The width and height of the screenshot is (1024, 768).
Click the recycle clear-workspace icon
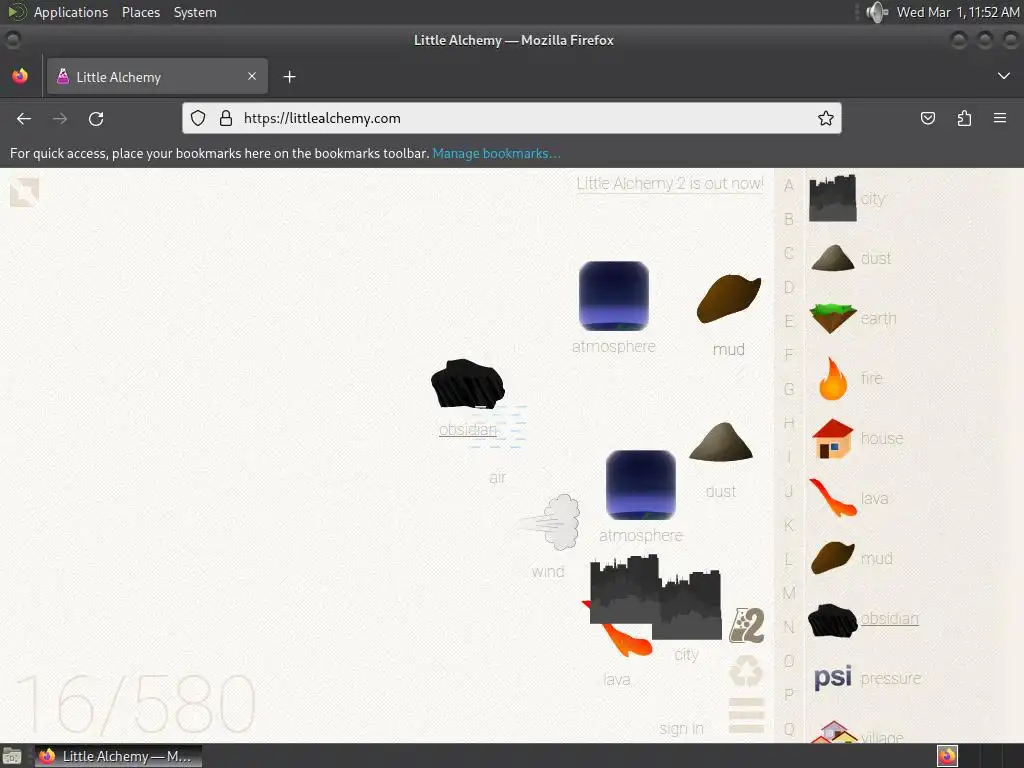coord(746,671)
